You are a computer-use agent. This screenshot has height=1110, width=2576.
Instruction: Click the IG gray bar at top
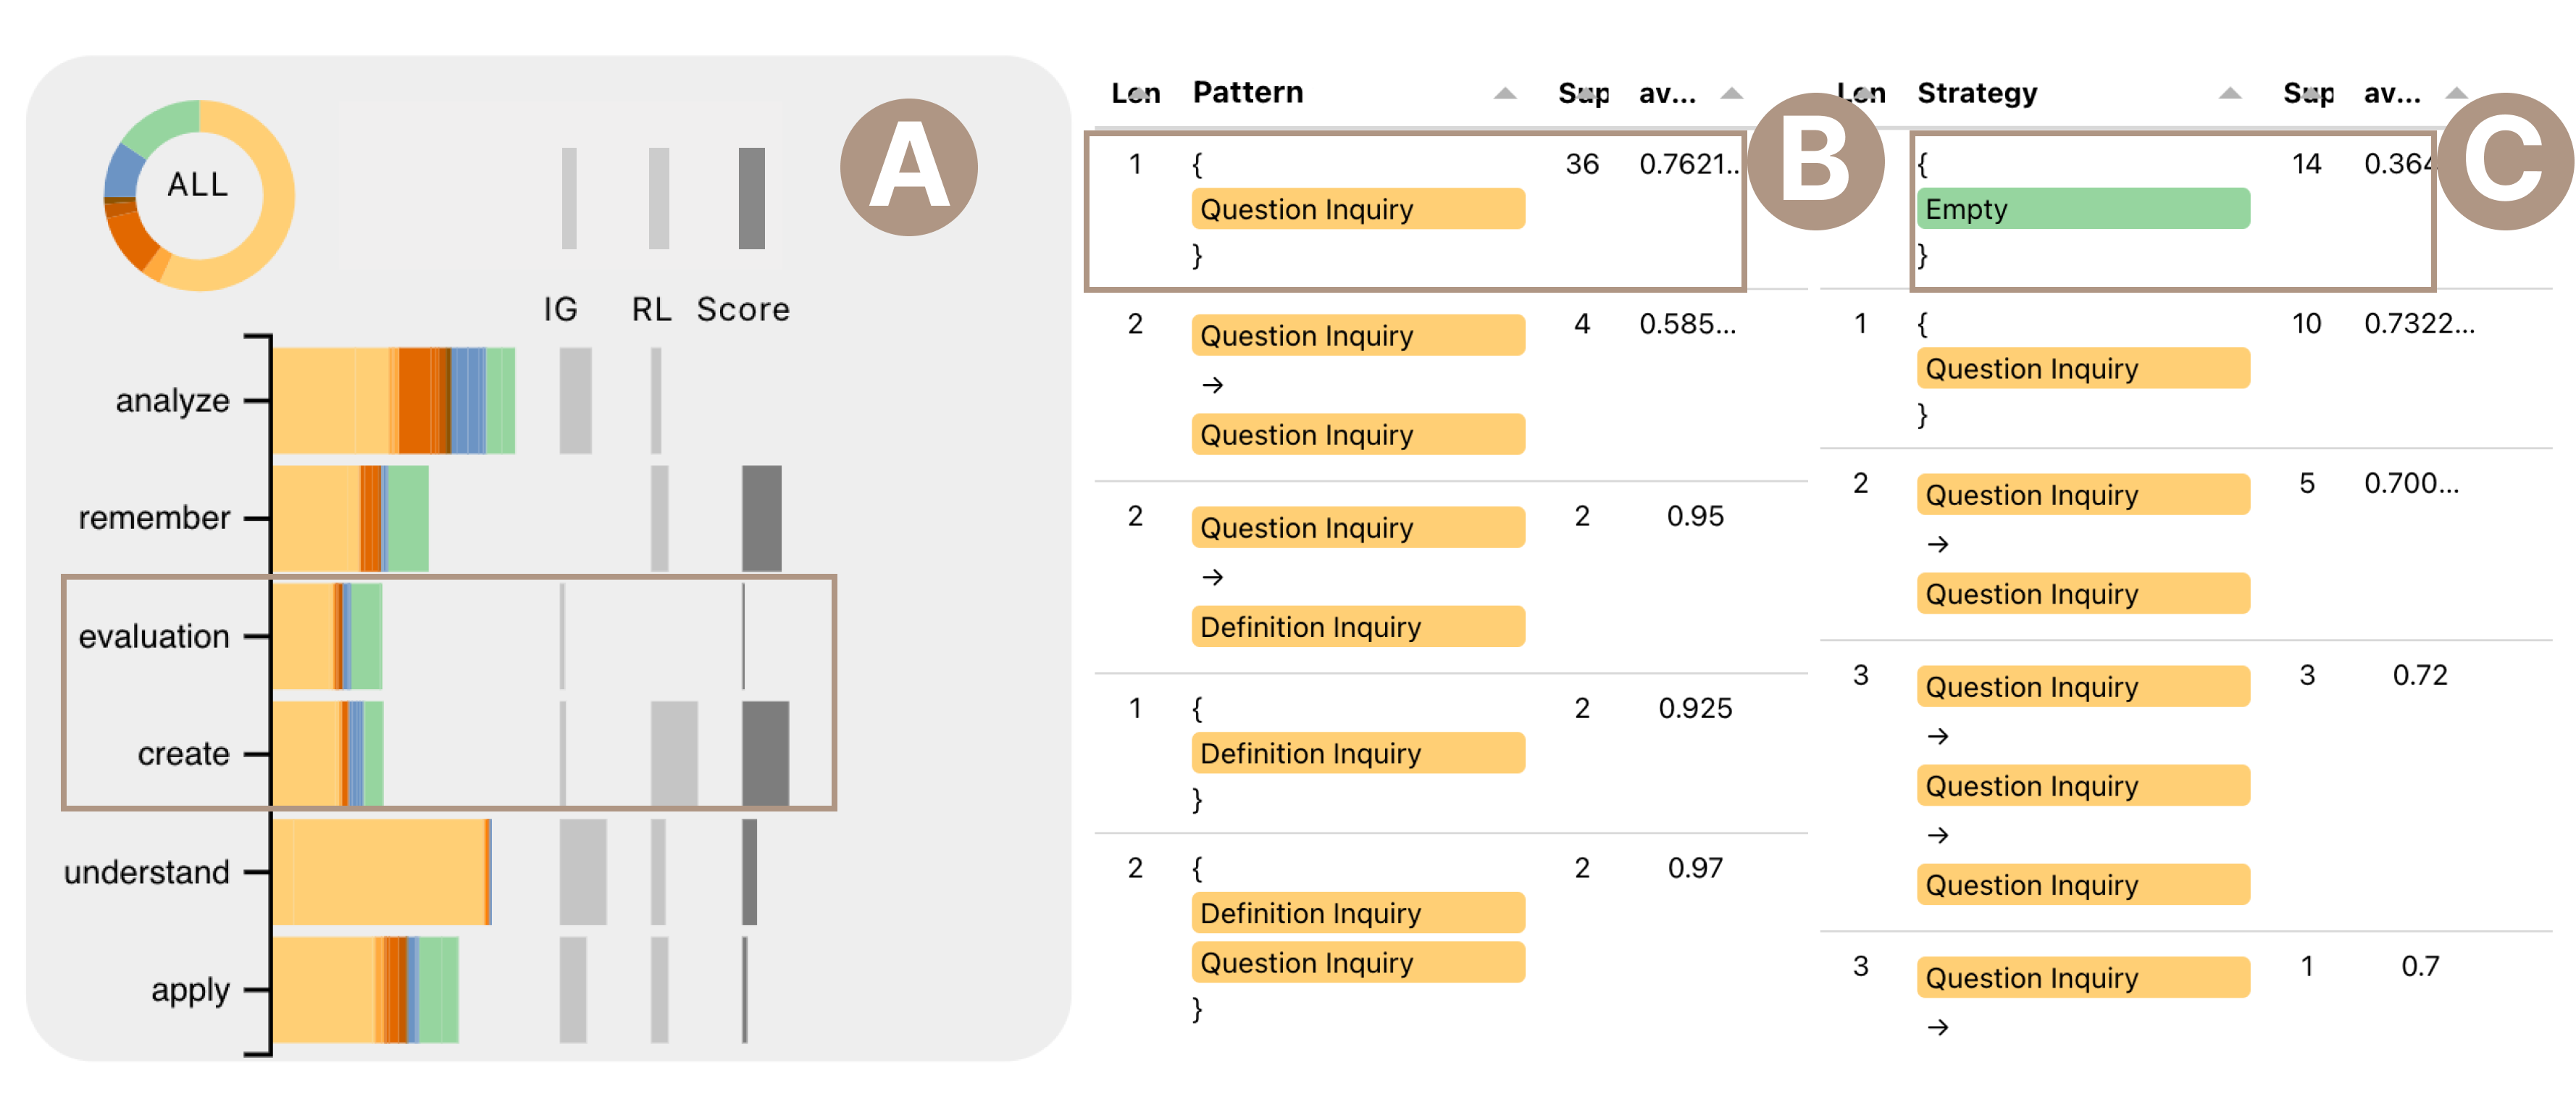click(569, 198)
